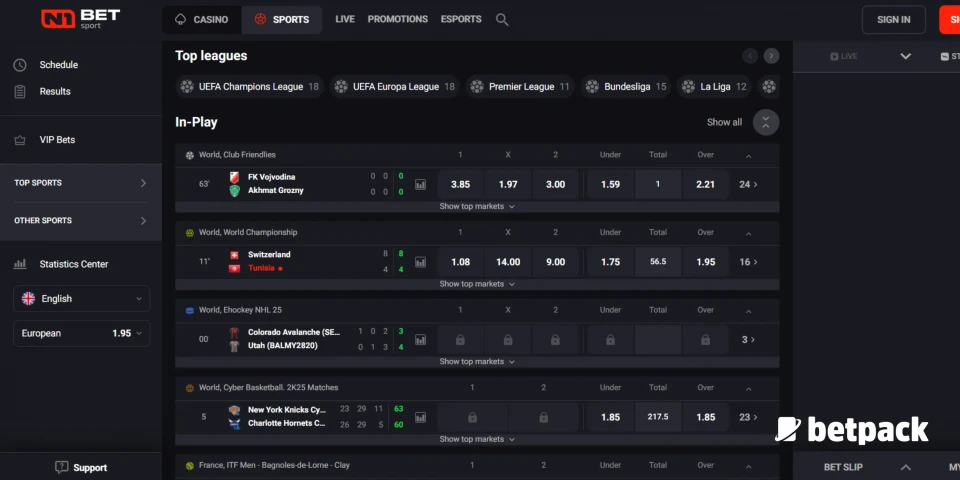Select the Colorado Avalanche jersey icon

point(234,332)
